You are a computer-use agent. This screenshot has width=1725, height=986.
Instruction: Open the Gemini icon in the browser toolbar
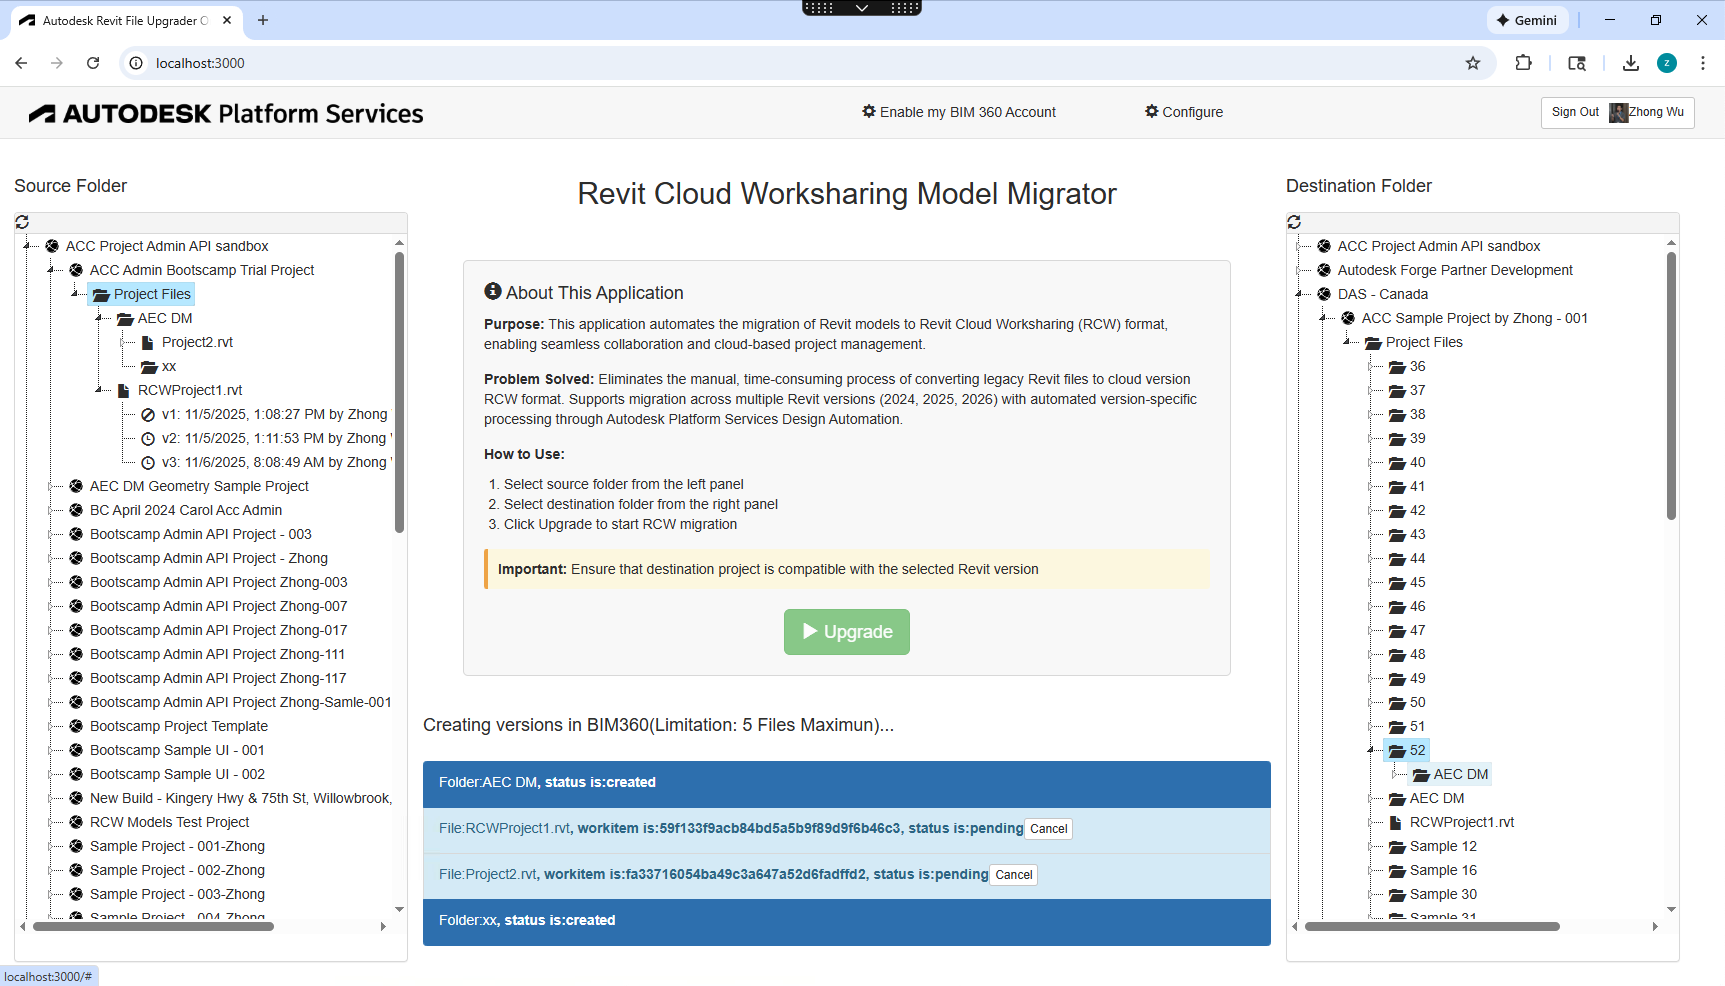click(1527, 20)
